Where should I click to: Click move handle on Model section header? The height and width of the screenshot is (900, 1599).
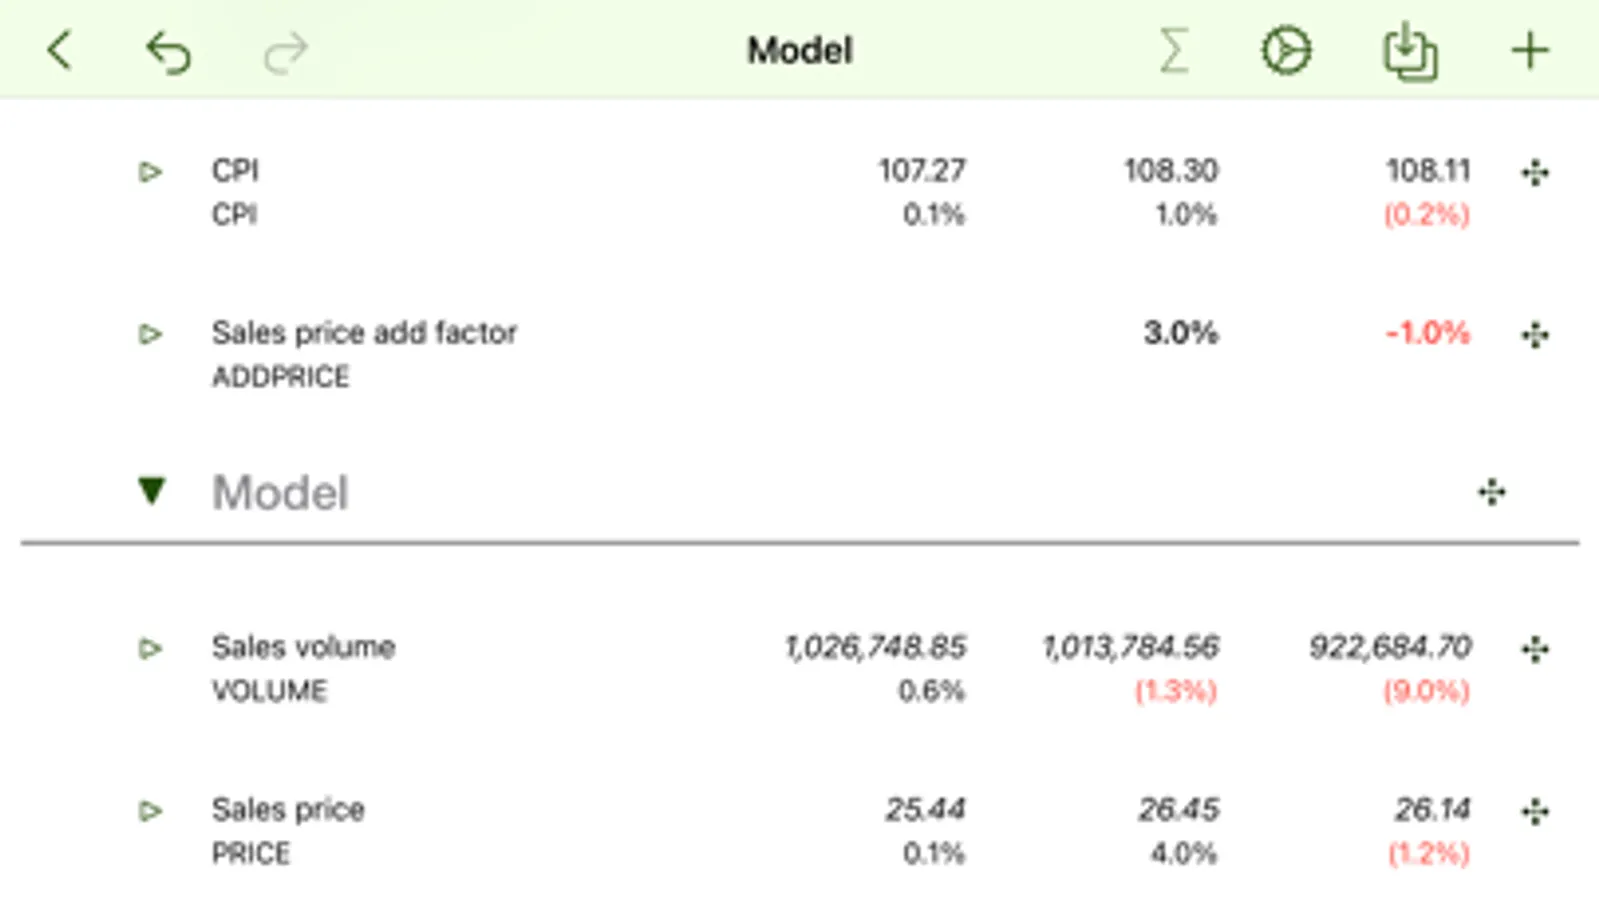[1491, 492]
